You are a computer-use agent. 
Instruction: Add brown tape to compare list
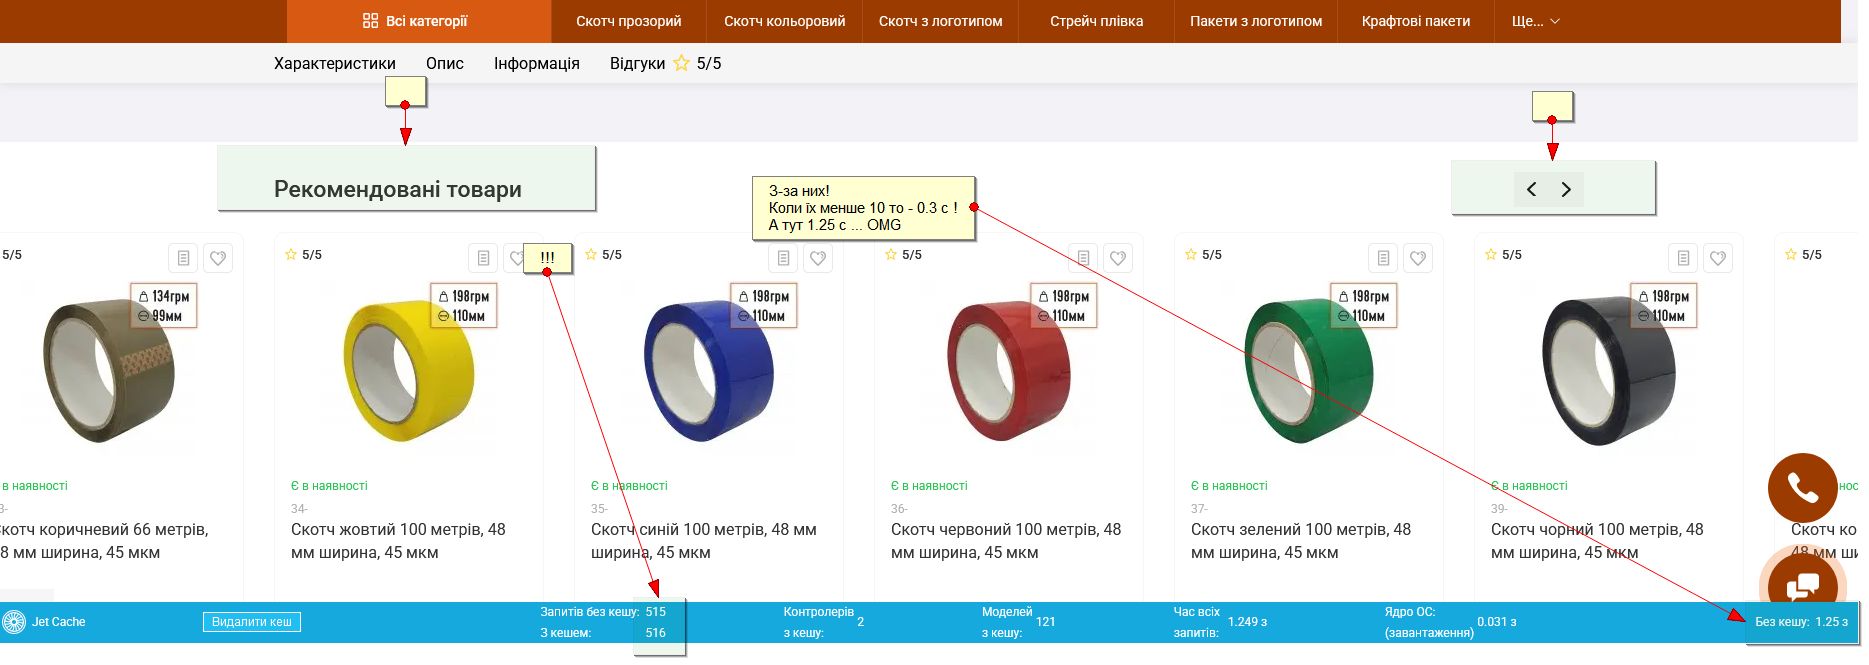tap(183, 258)
